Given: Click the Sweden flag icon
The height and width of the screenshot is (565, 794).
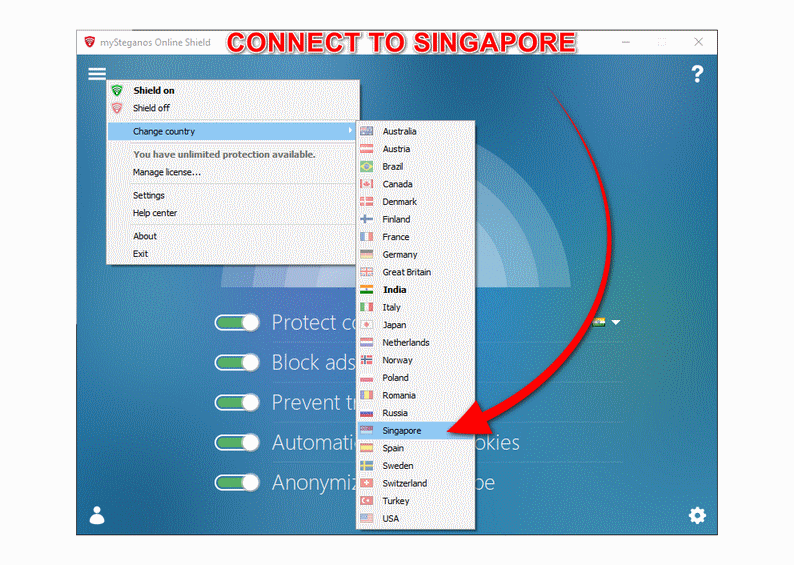Looking at the screenshot, I should [367, 465].
